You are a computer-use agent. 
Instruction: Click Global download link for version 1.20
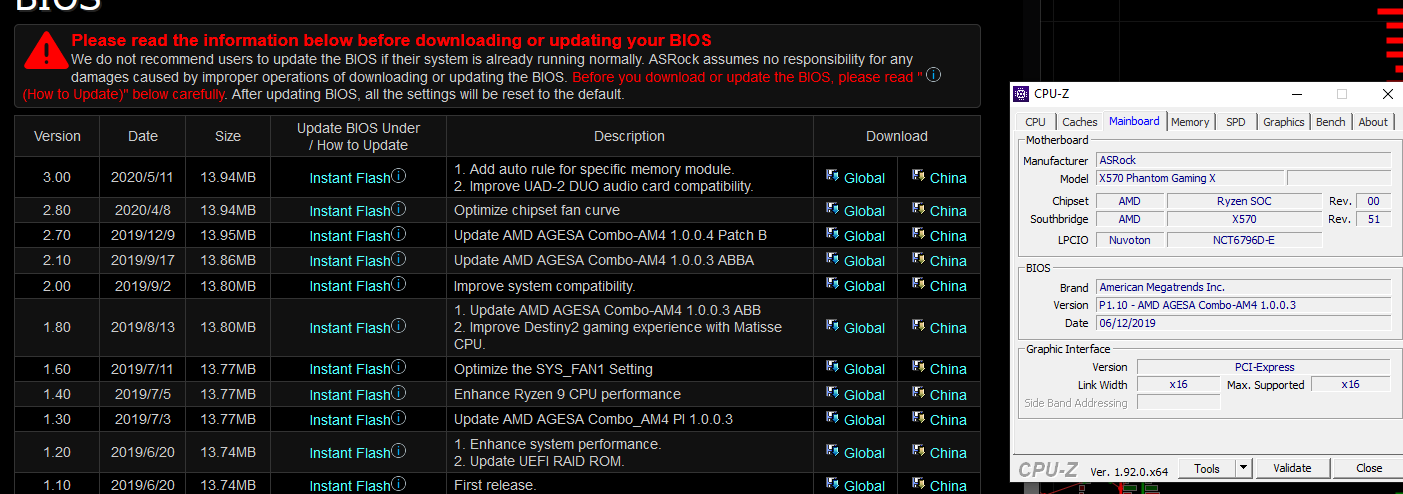point(864,453)
